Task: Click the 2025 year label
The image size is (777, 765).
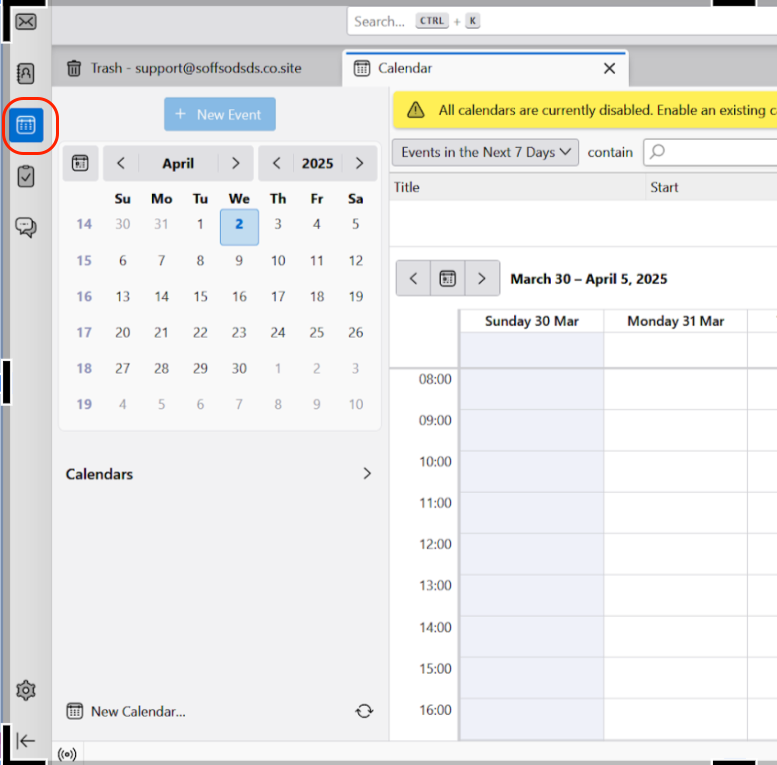Action: pyautogui.click(x=318, y=163)
